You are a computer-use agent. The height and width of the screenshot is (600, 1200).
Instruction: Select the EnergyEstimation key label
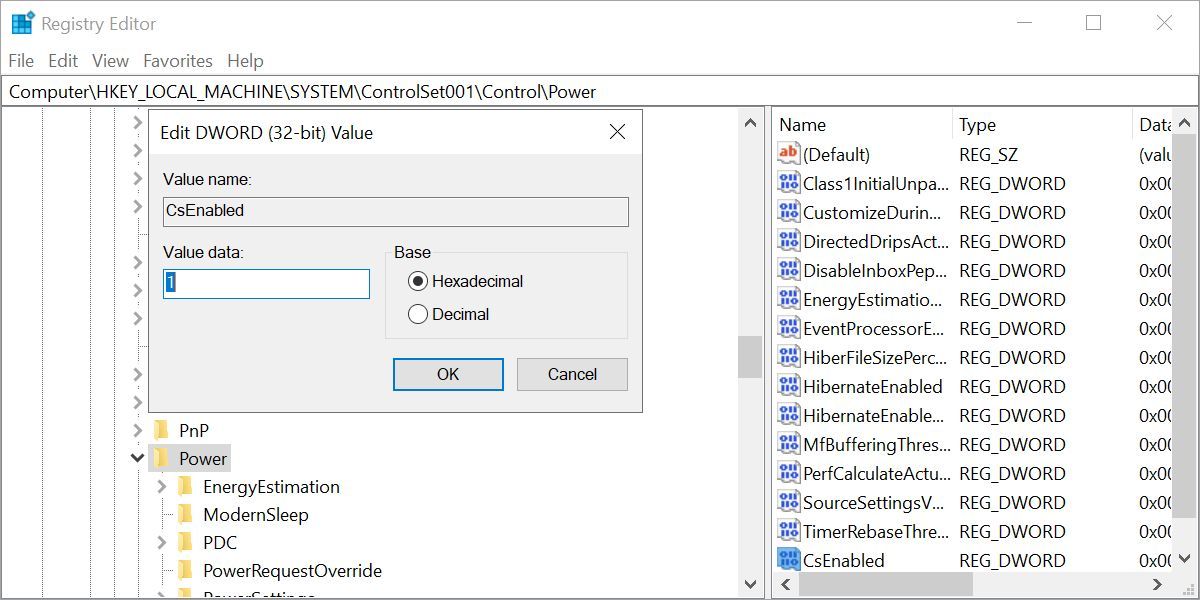click(272, 487)
